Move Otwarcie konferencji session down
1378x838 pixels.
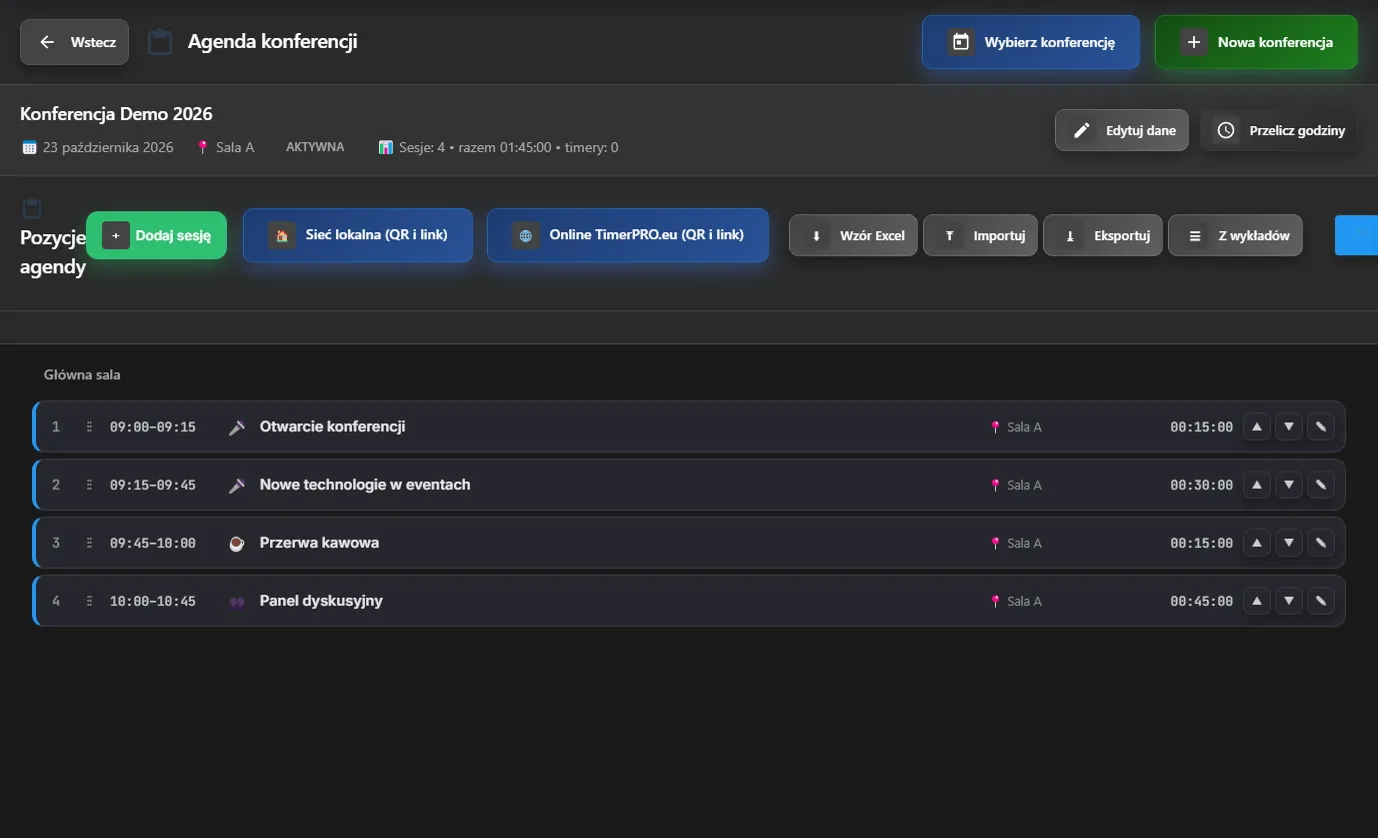coord(1289,427)
